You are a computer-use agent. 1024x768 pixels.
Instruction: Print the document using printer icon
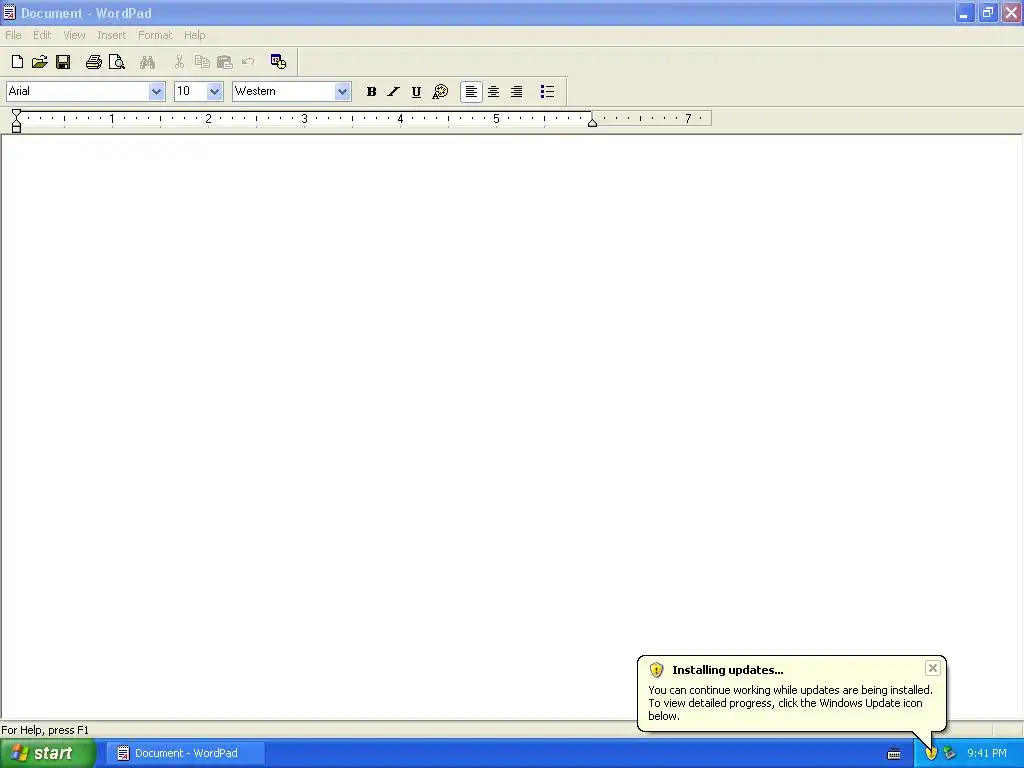tap(93, 62)
